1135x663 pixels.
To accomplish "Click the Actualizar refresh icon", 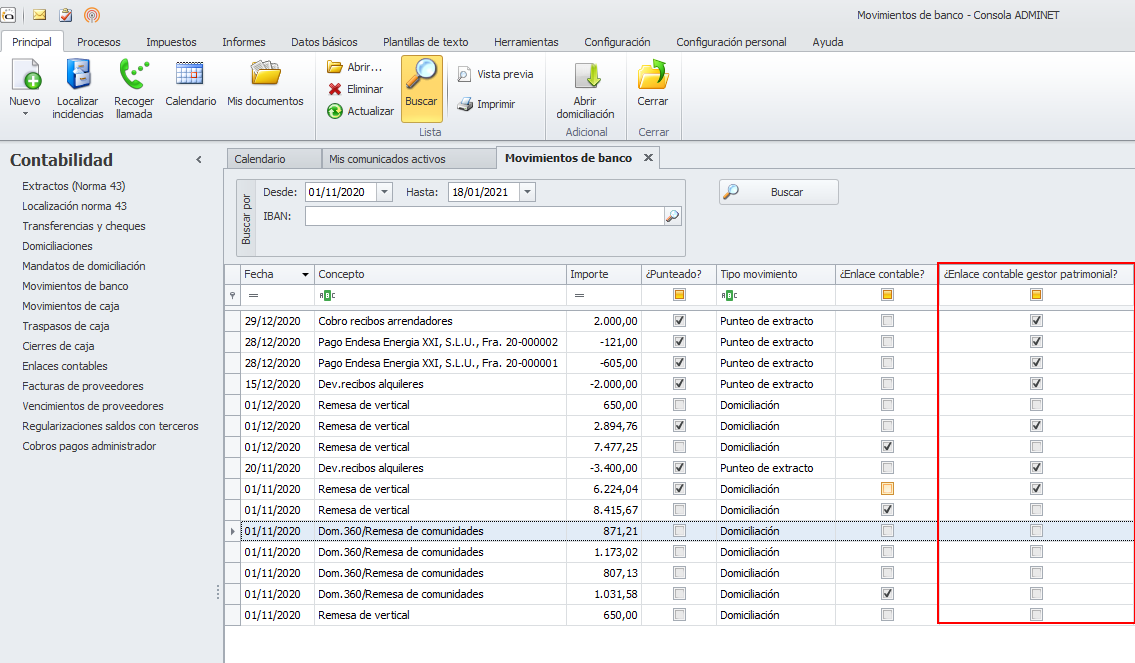I will click(335, 111).
